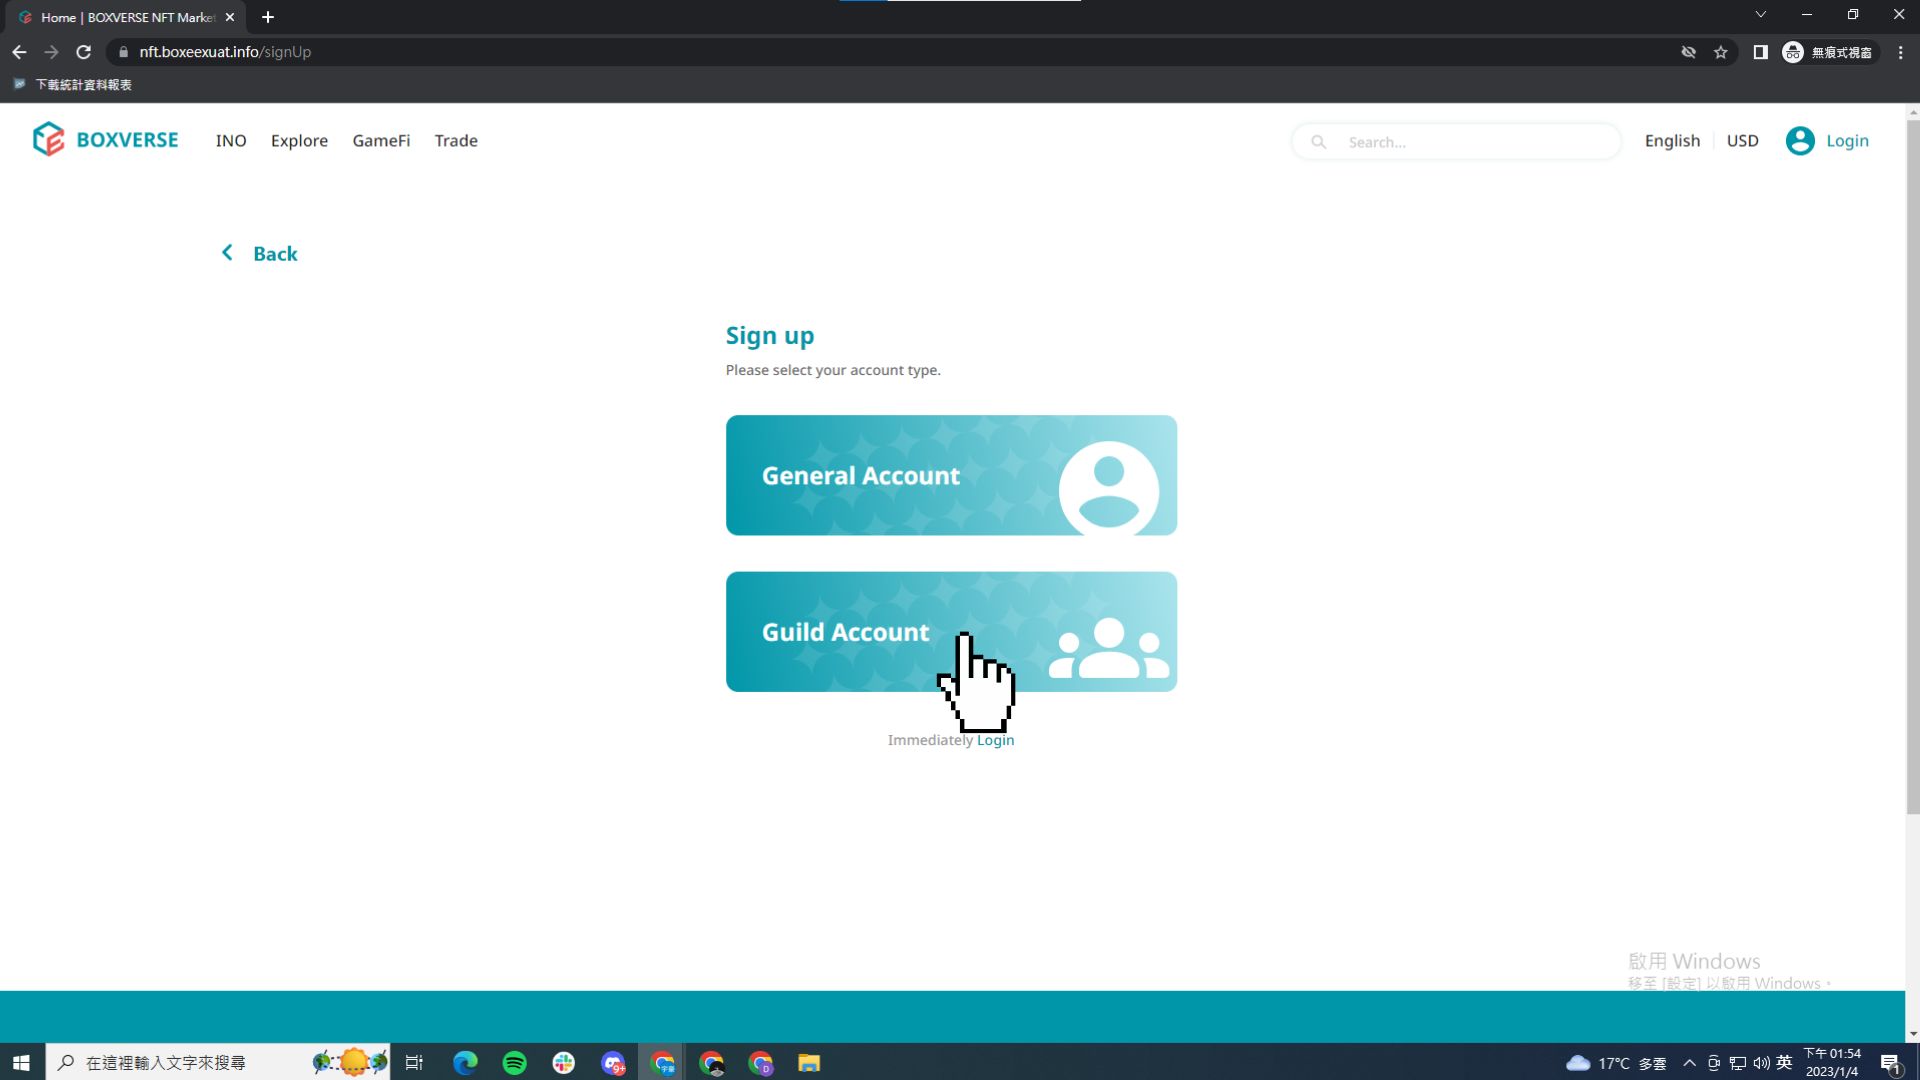Open a new browser tab
Viewport: 1920px width, 1080px height.
[x=267, y=17]
